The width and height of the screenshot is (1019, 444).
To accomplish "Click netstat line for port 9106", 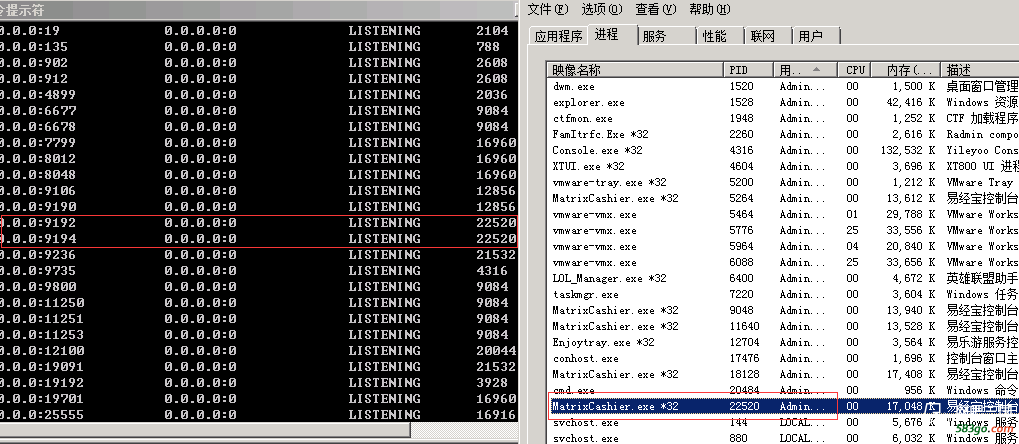I will pyautogui.click(x=259, y=191).
